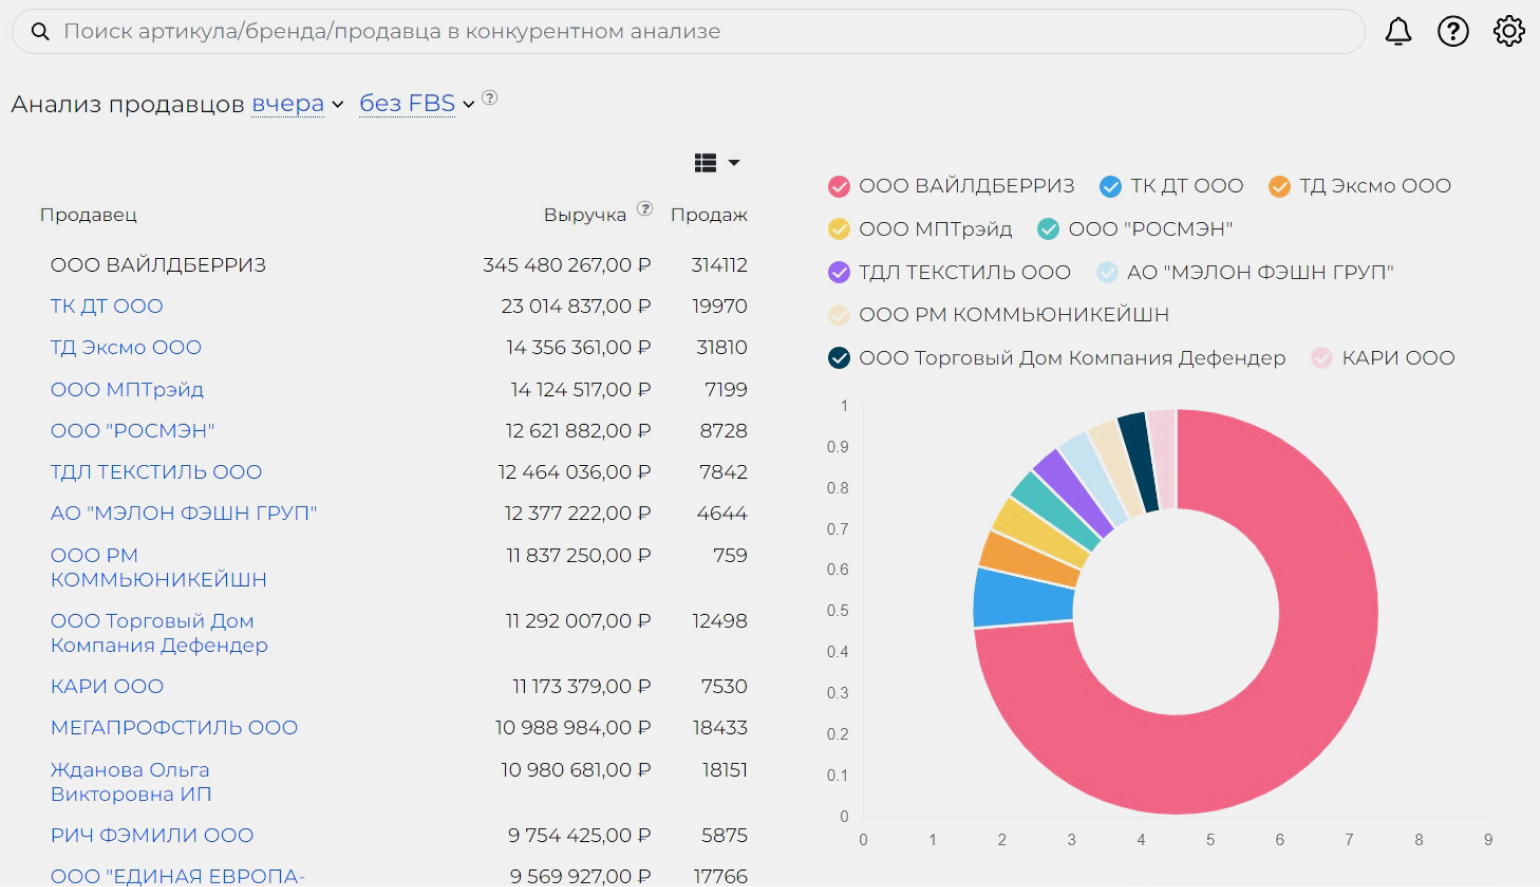Open seller ООО МПТрэйд link
This screenshot has width=1540, height=887.
(x=127, y=389)
